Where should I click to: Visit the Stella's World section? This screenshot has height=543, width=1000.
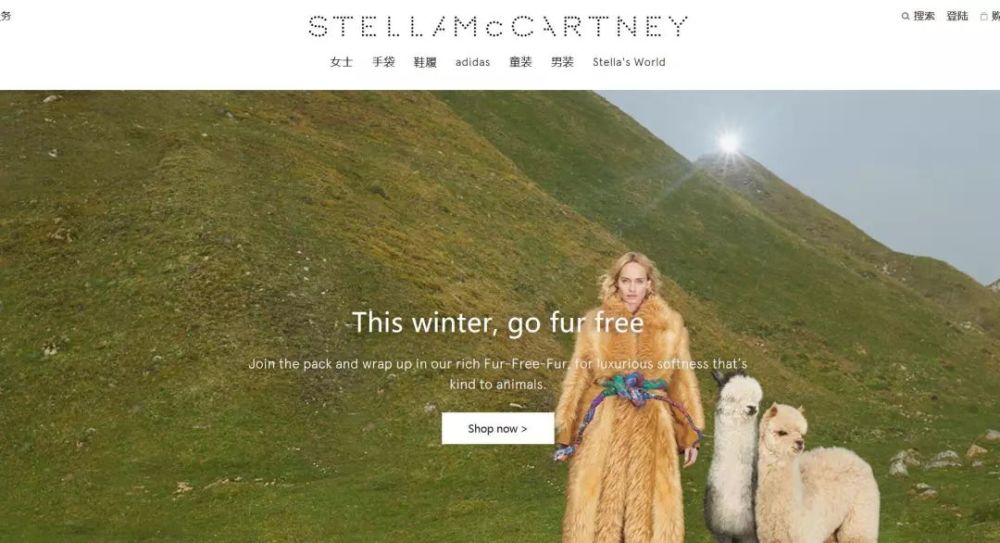pos(629,62)
